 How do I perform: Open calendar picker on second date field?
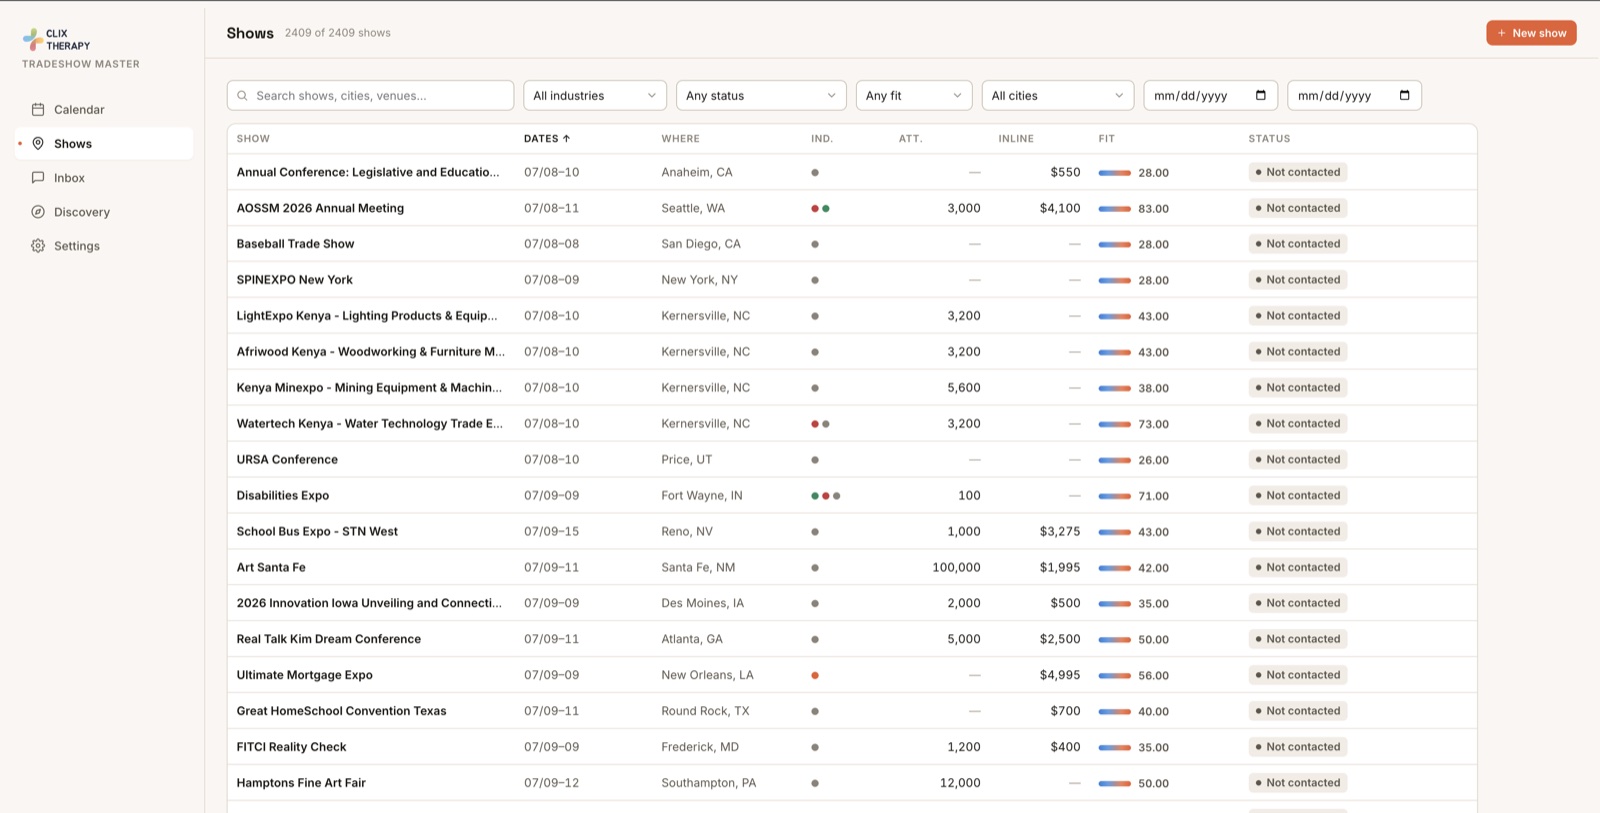1404,95
